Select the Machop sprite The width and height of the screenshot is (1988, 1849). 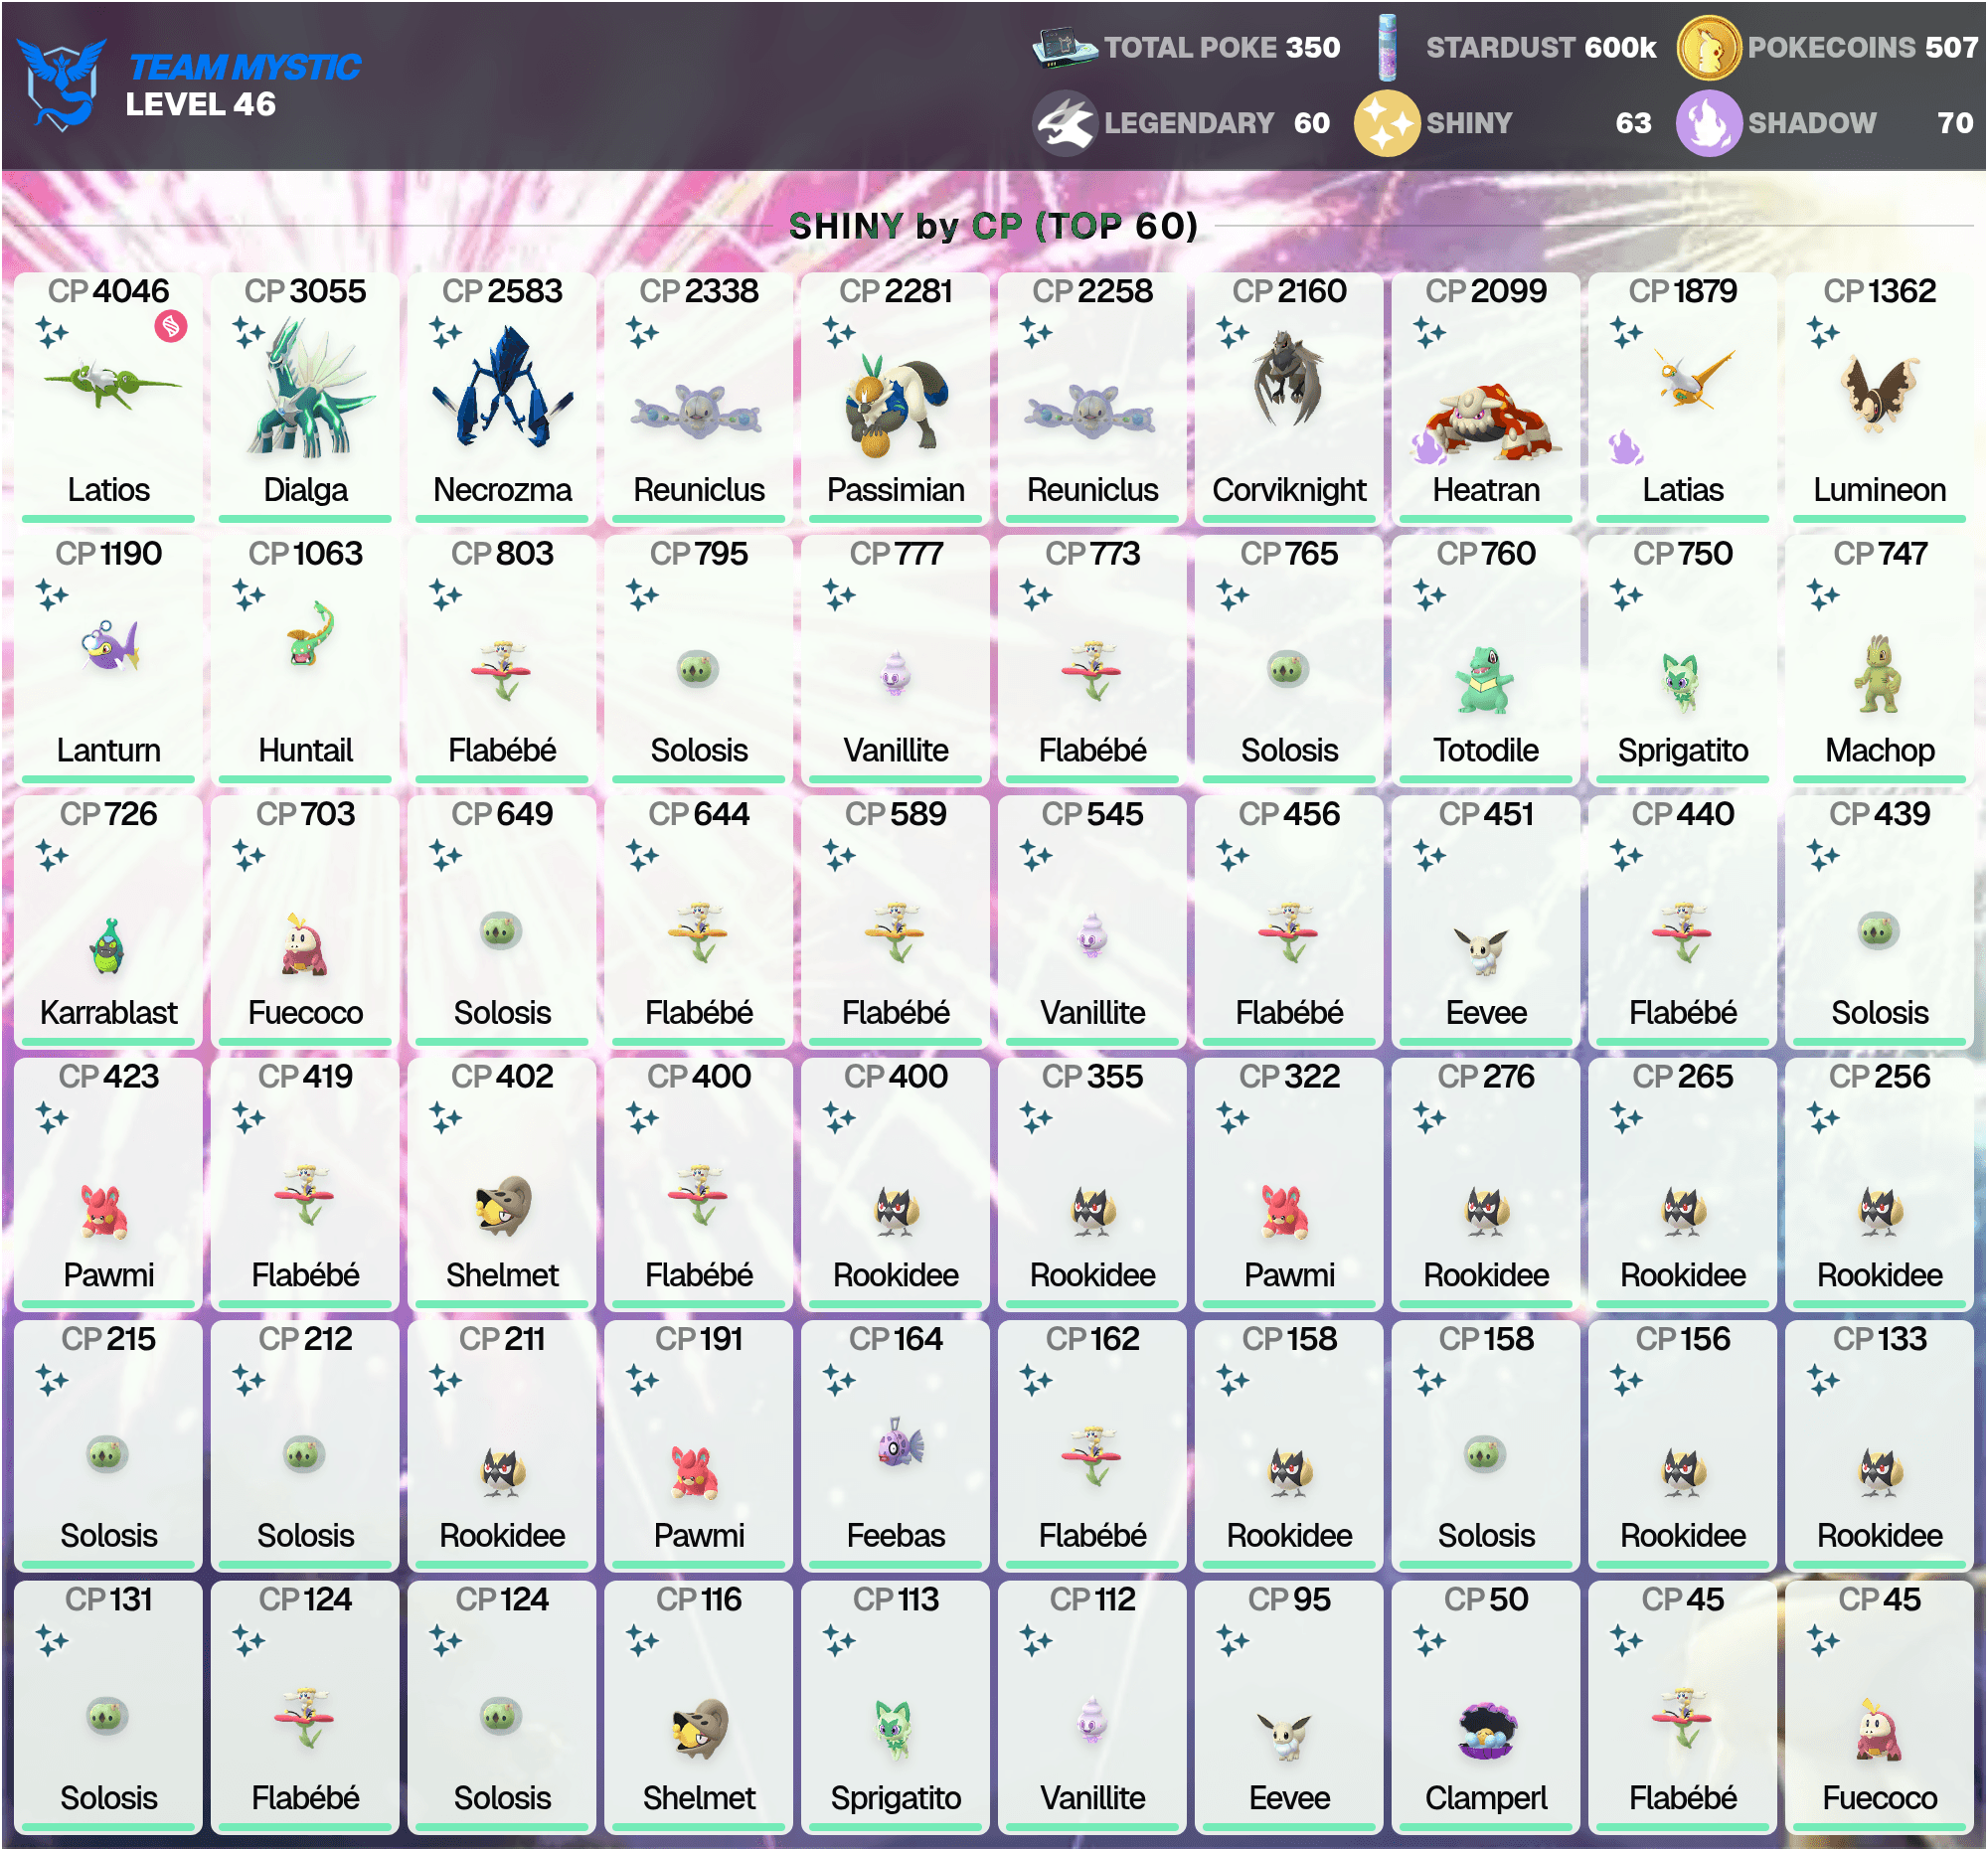(x=1879, y=674)
